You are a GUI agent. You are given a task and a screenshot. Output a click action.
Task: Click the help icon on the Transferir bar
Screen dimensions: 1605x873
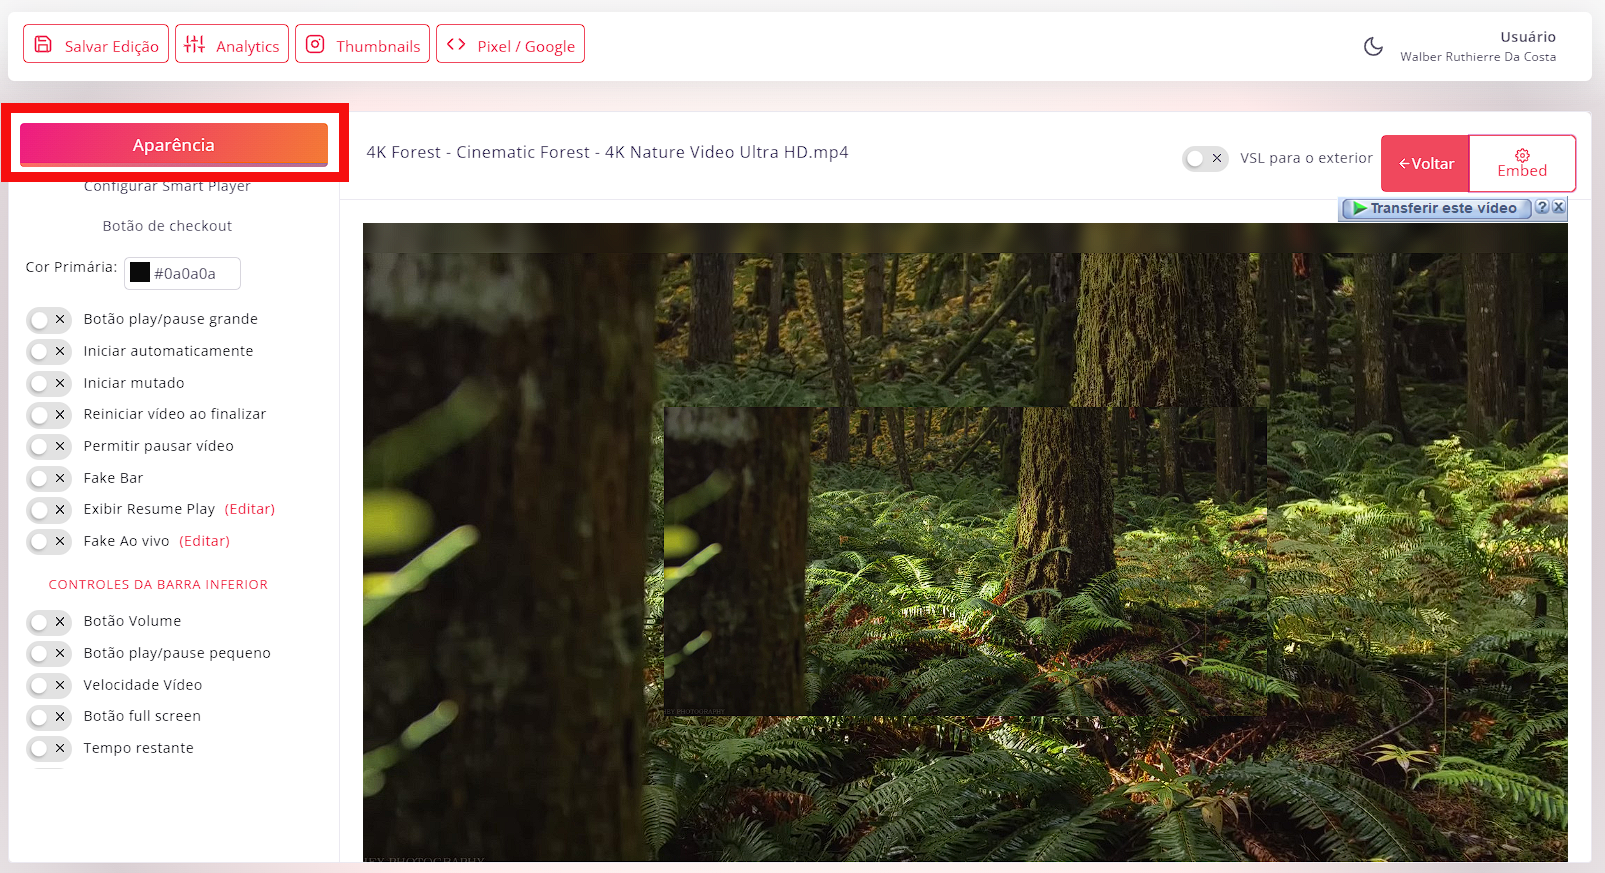click(x=1542, y=207)
